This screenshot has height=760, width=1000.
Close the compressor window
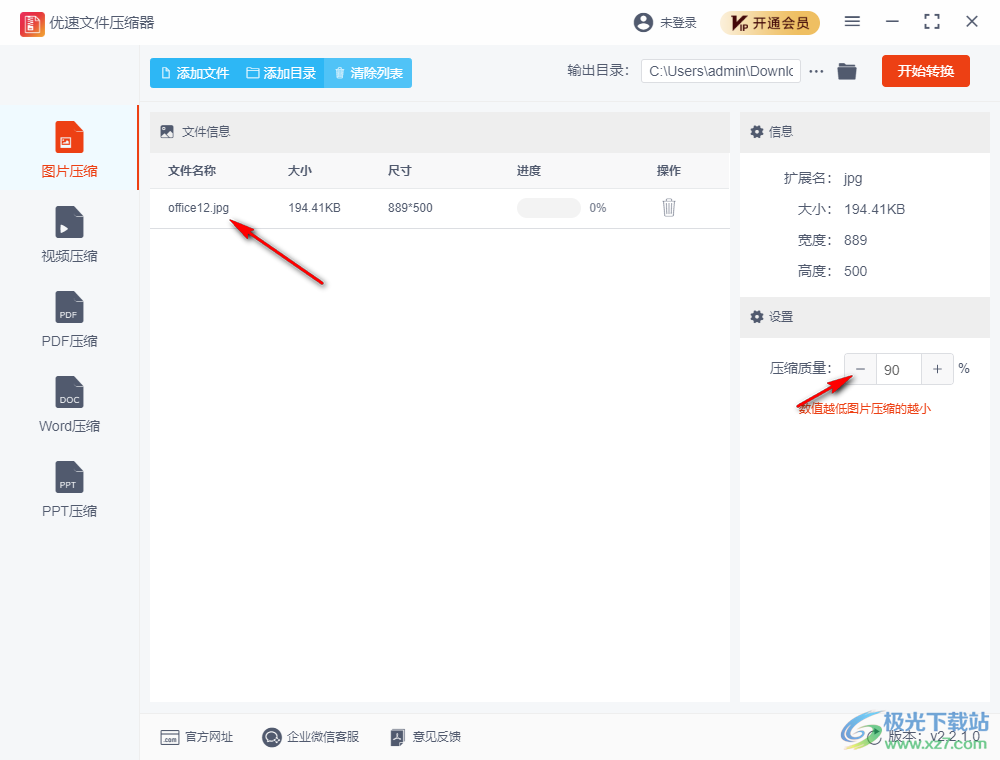click(971, 22)
